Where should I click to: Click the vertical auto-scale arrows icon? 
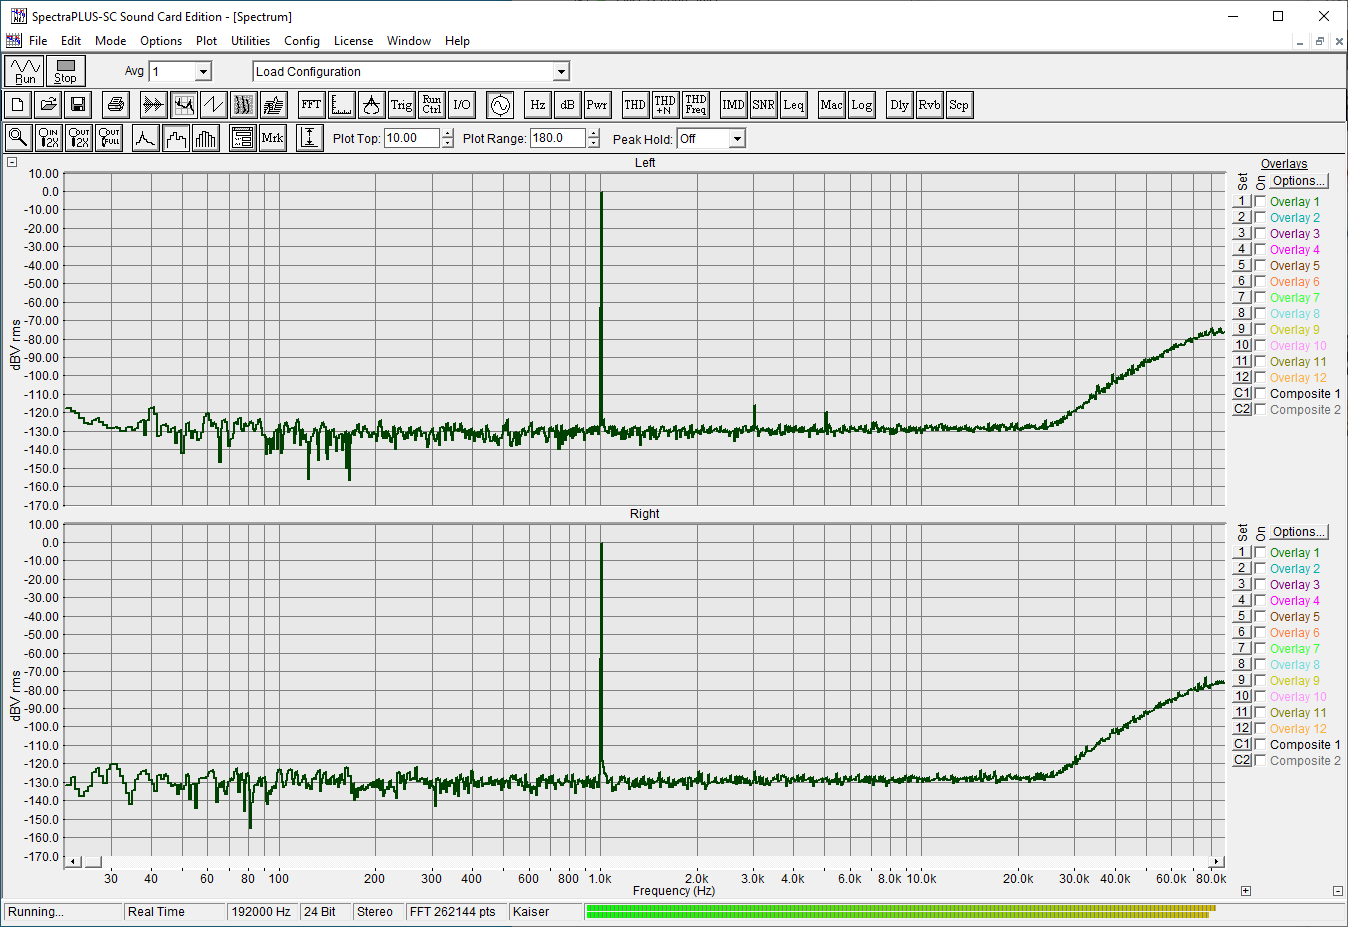310,138
